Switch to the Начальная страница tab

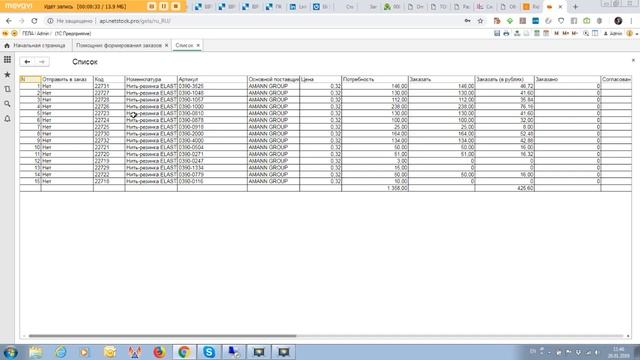(35, 45)
